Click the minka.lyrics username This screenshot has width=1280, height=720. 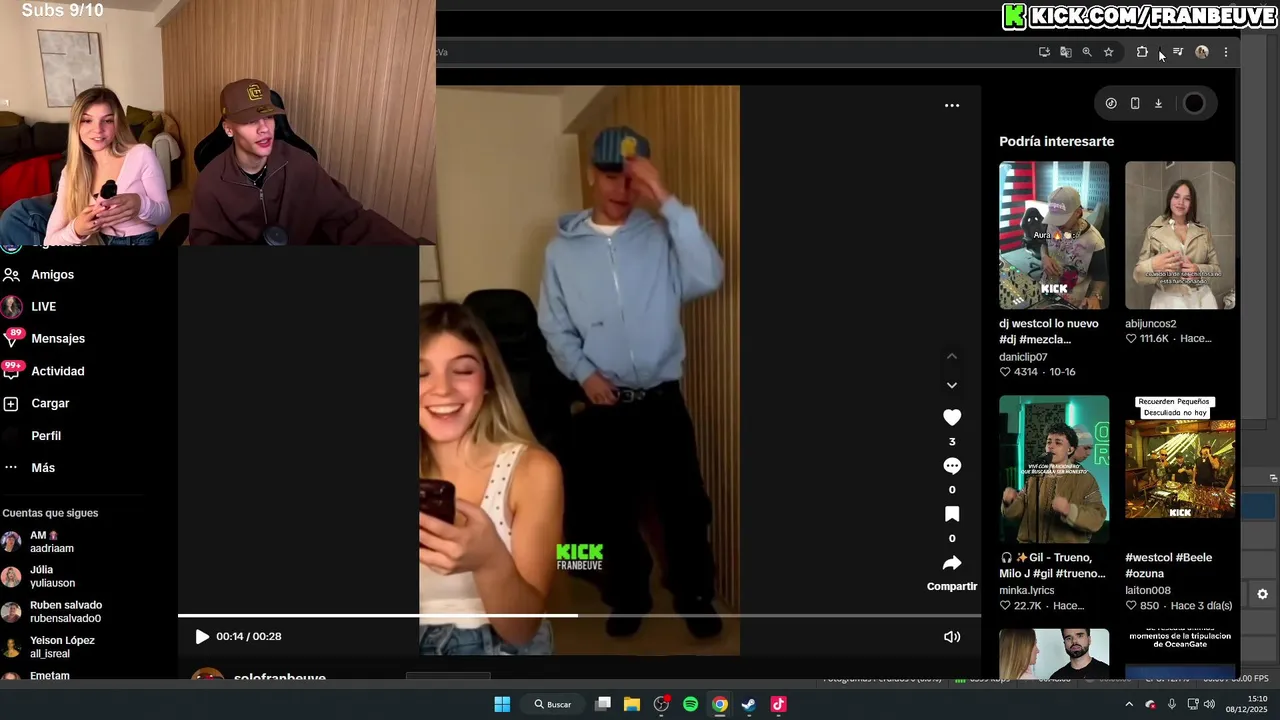[1027, 591]
